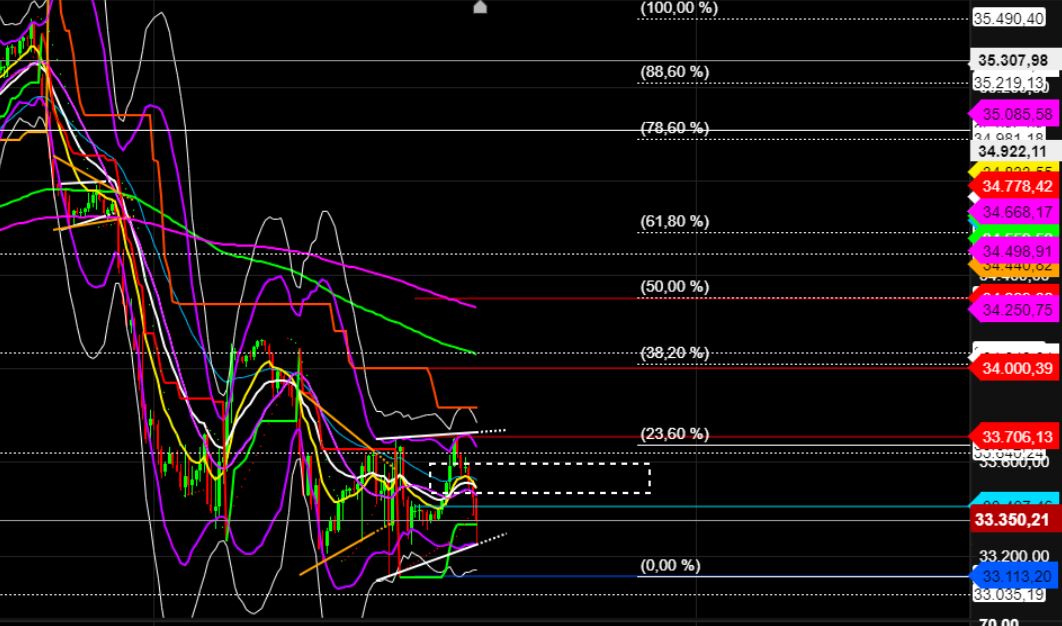This screenshot has width=1062, height=626.
Task: Click the (61,80 %) Fibonacci retracement label
Action: point(674,221)
